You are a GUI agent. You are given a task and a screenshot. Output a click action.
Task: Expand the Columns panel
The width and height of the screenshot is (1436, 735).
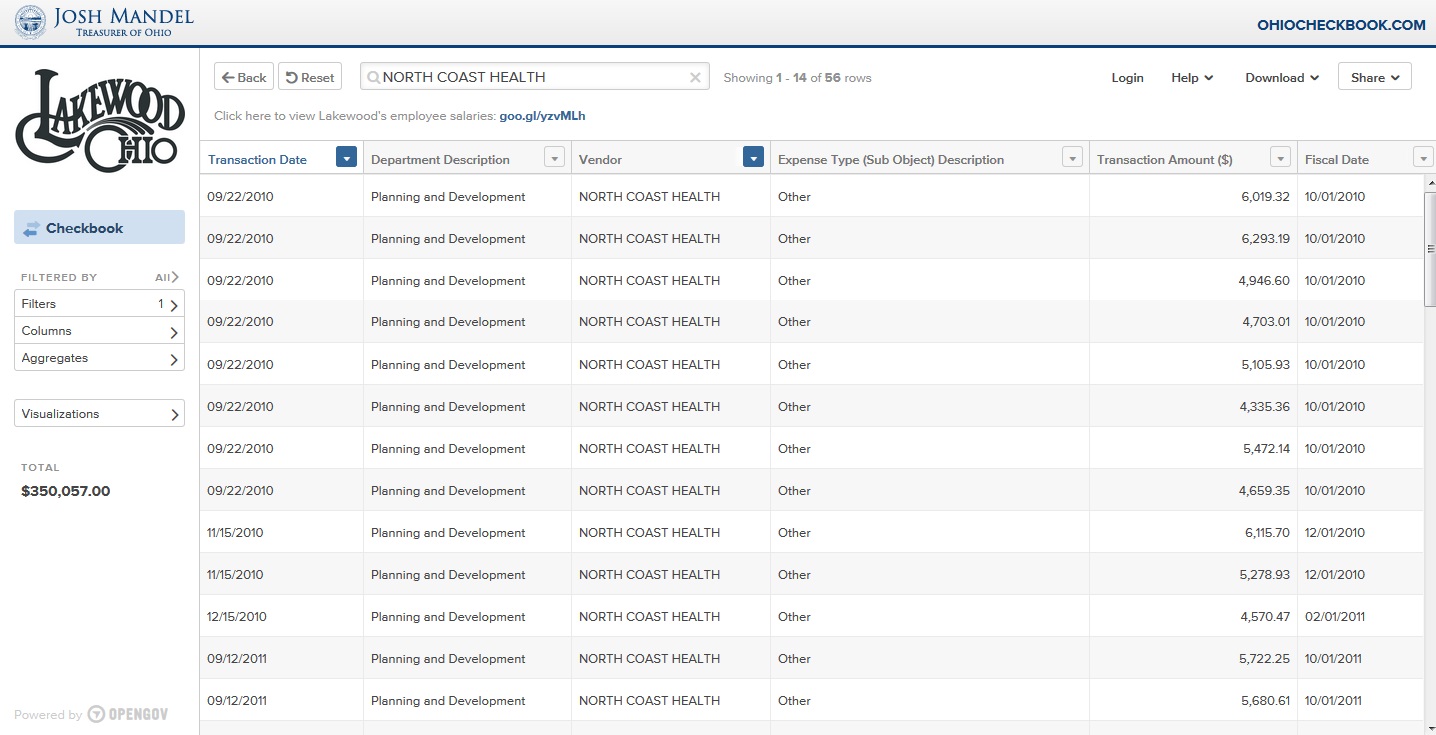point(99,331)
